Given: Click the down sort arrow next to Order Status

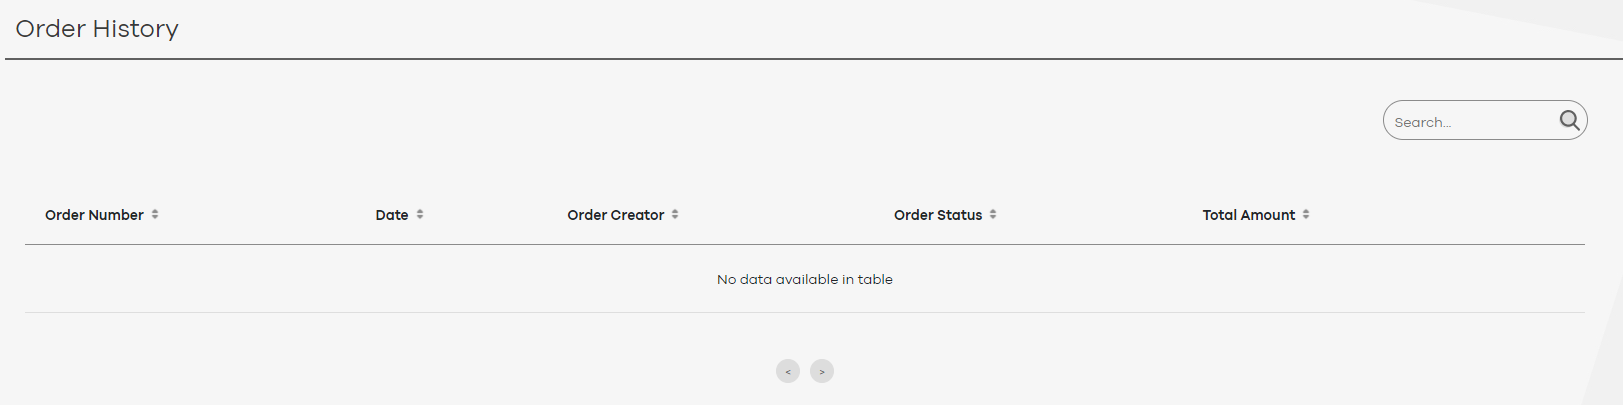Looking at the screenshot, I should click(993, 217).
